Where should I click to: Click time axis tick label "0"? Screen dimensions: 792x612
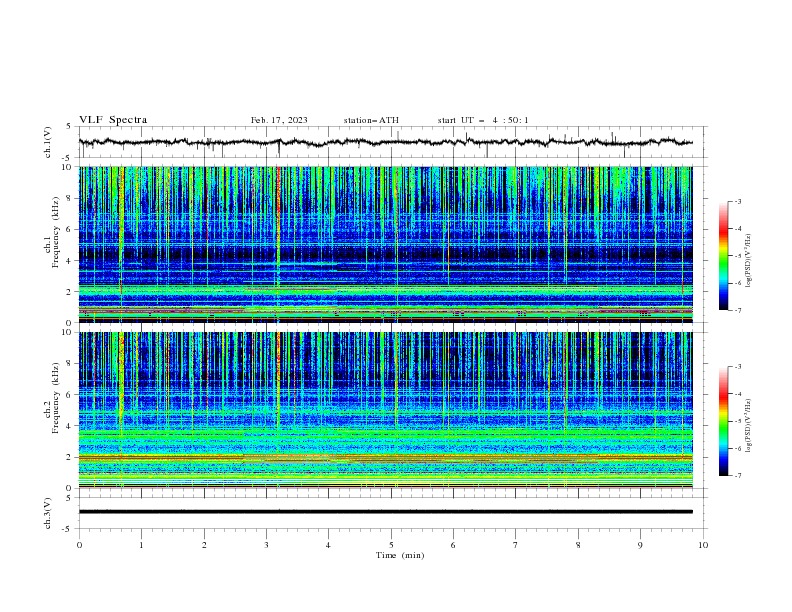(79, 545)
